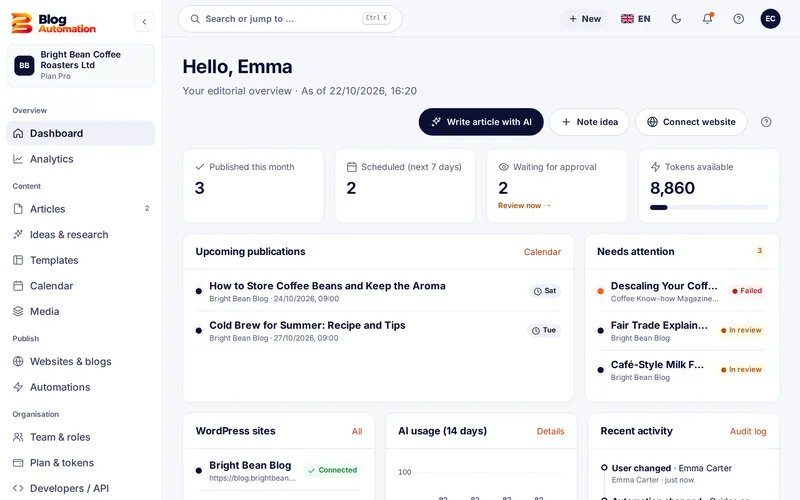Click the Connect website button

[x=691, y=122]
